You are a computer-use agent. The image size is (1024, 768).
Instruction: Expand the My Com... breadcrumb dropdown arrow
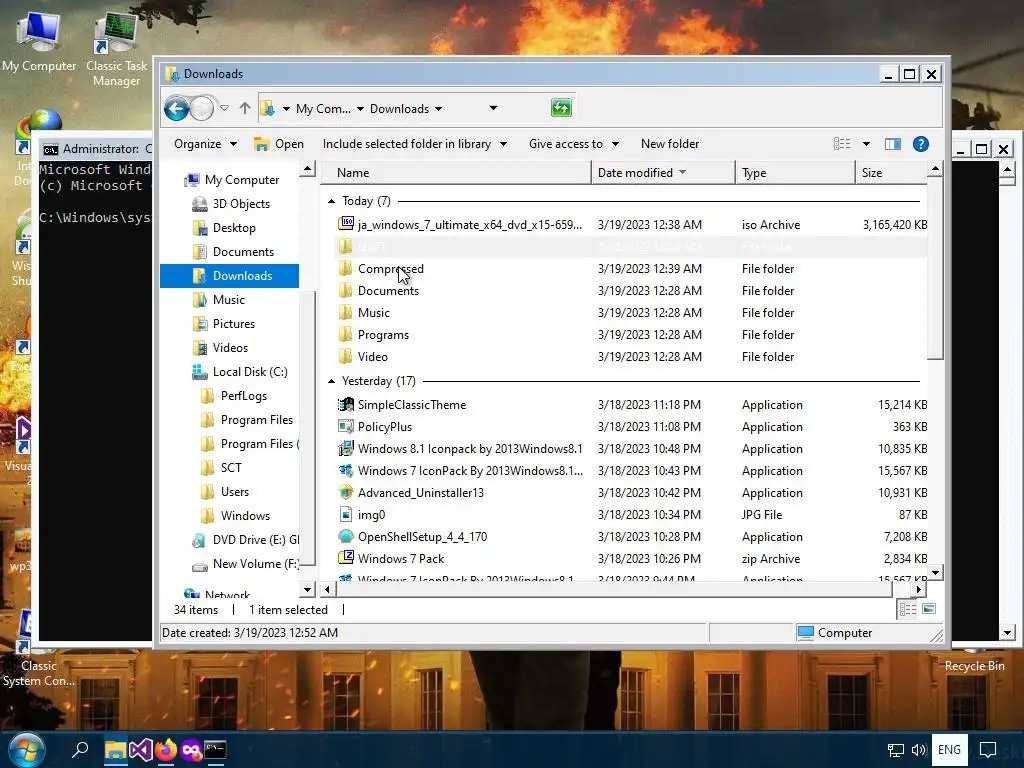coord(360,109)
